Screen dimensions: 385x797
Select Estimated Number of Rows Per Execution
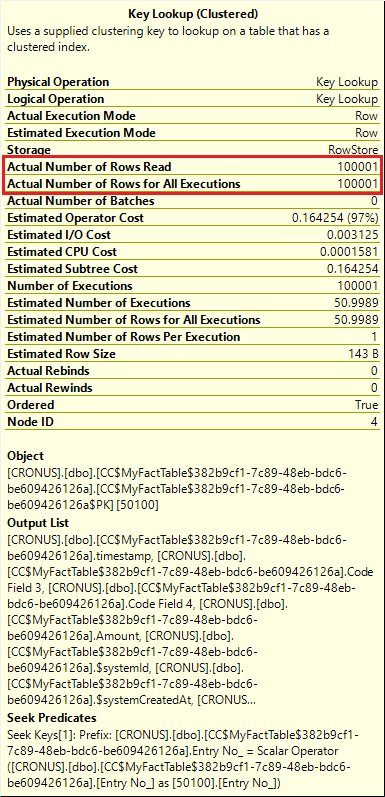point(124,337)
